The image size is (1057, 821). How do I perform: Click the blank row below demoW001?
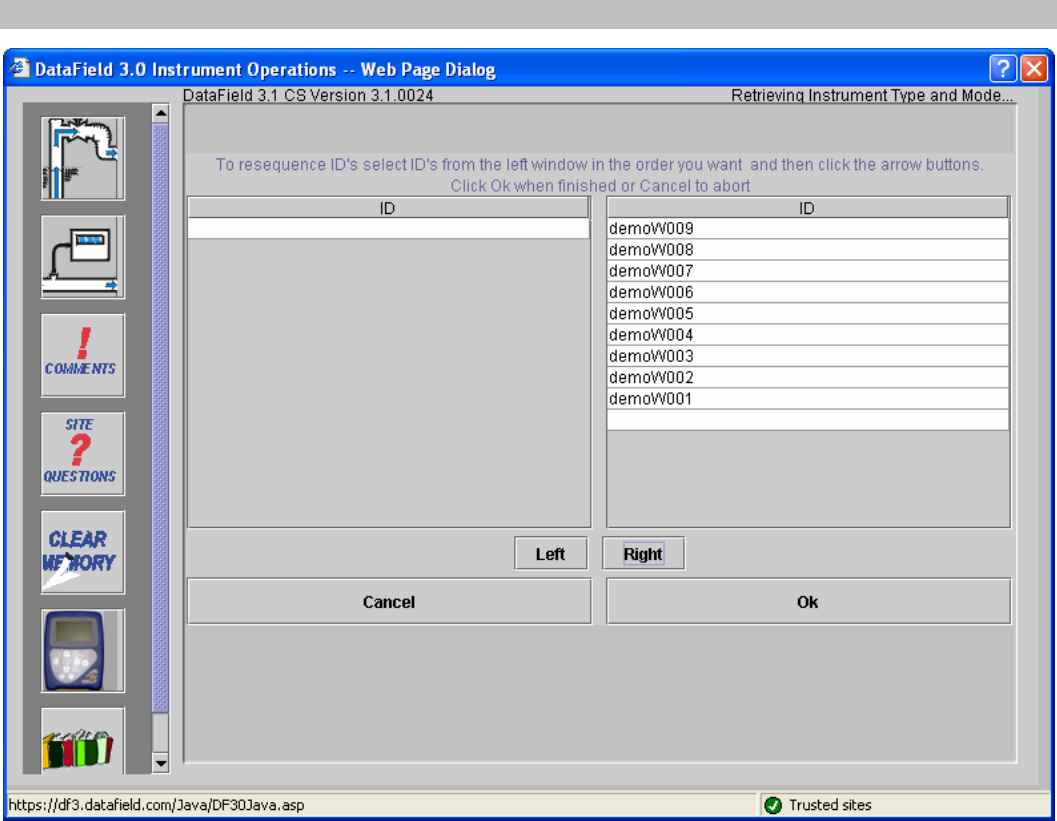pyautogui.click(x=808, y=420)
